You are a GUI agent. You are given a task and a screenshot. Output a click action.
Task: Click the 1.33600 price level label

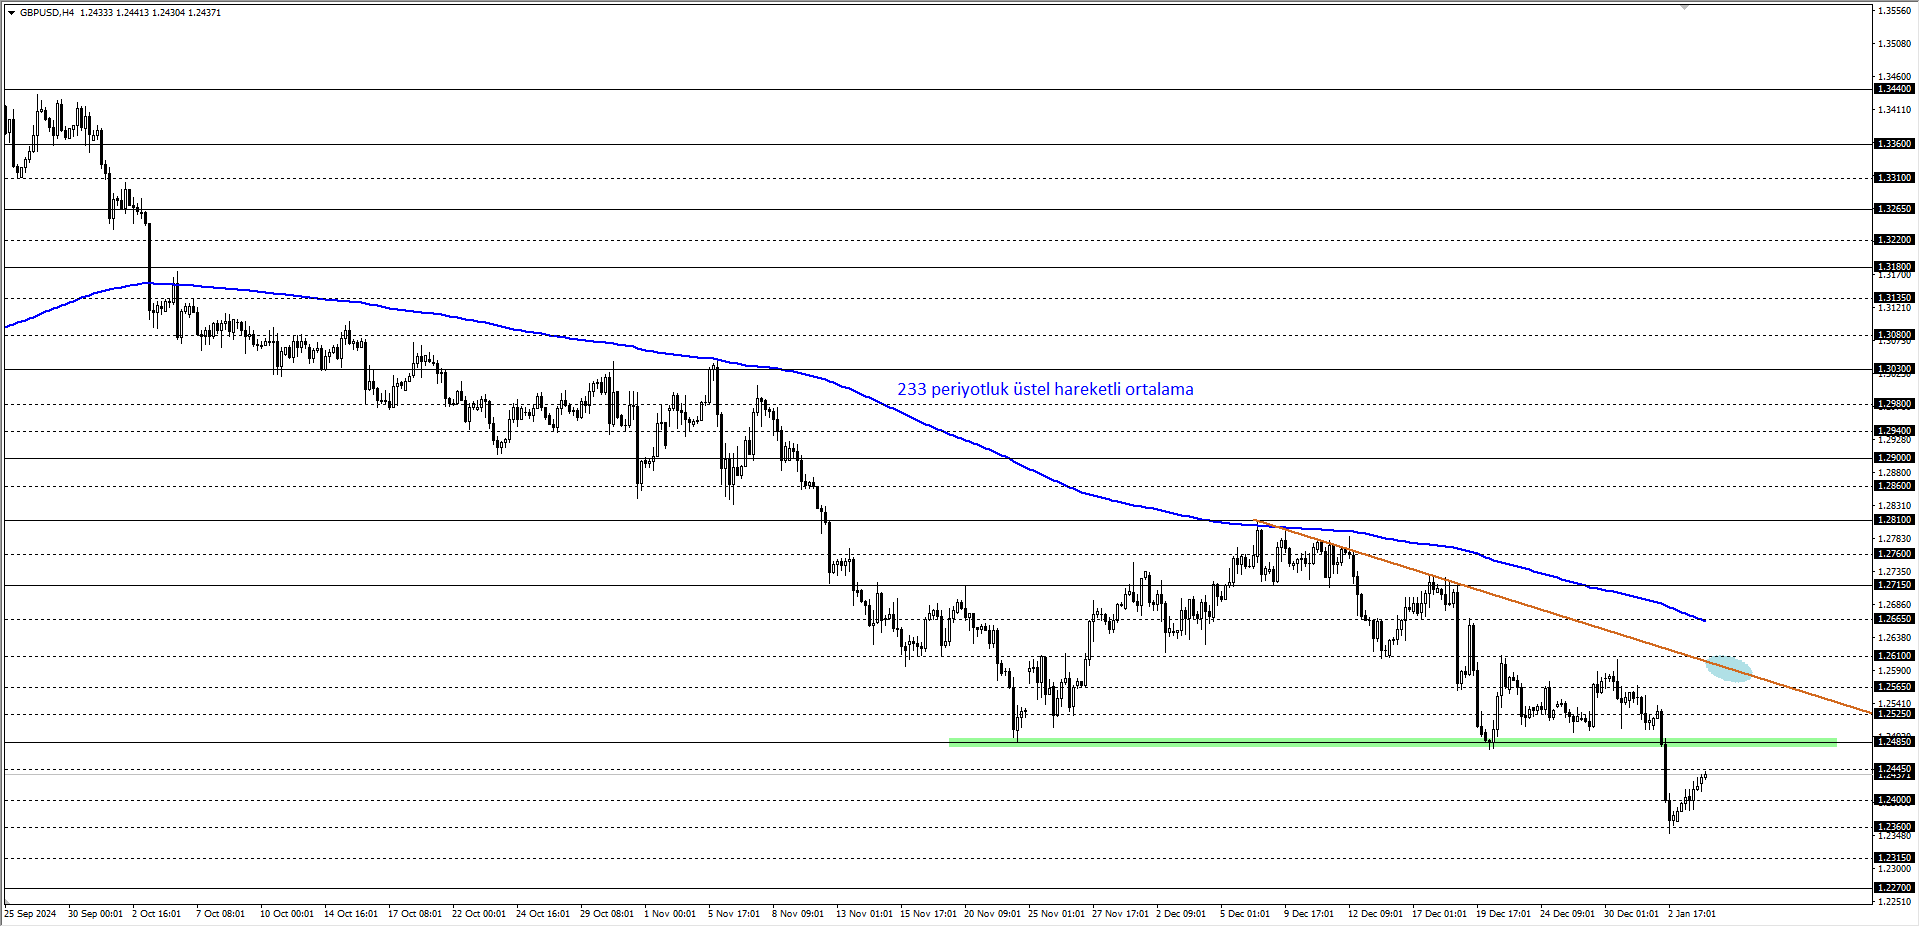(1894, 144)
